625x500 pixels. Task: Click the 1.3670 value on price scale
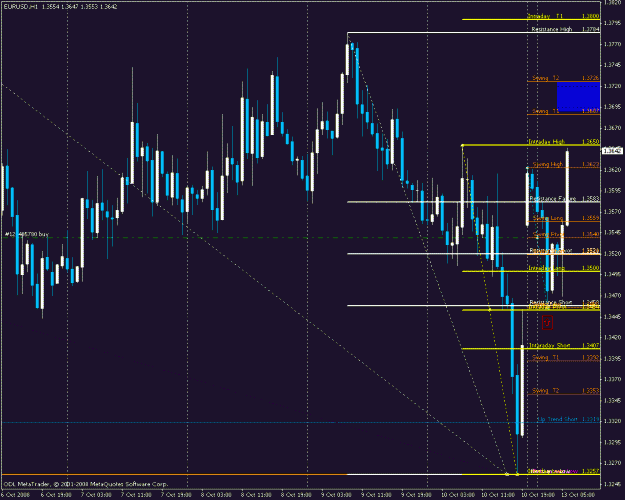[x=612, y=128]
